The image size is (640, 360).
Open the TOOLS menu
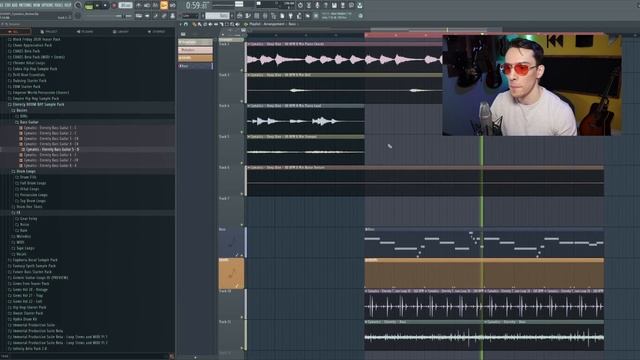tap(59, 5)
